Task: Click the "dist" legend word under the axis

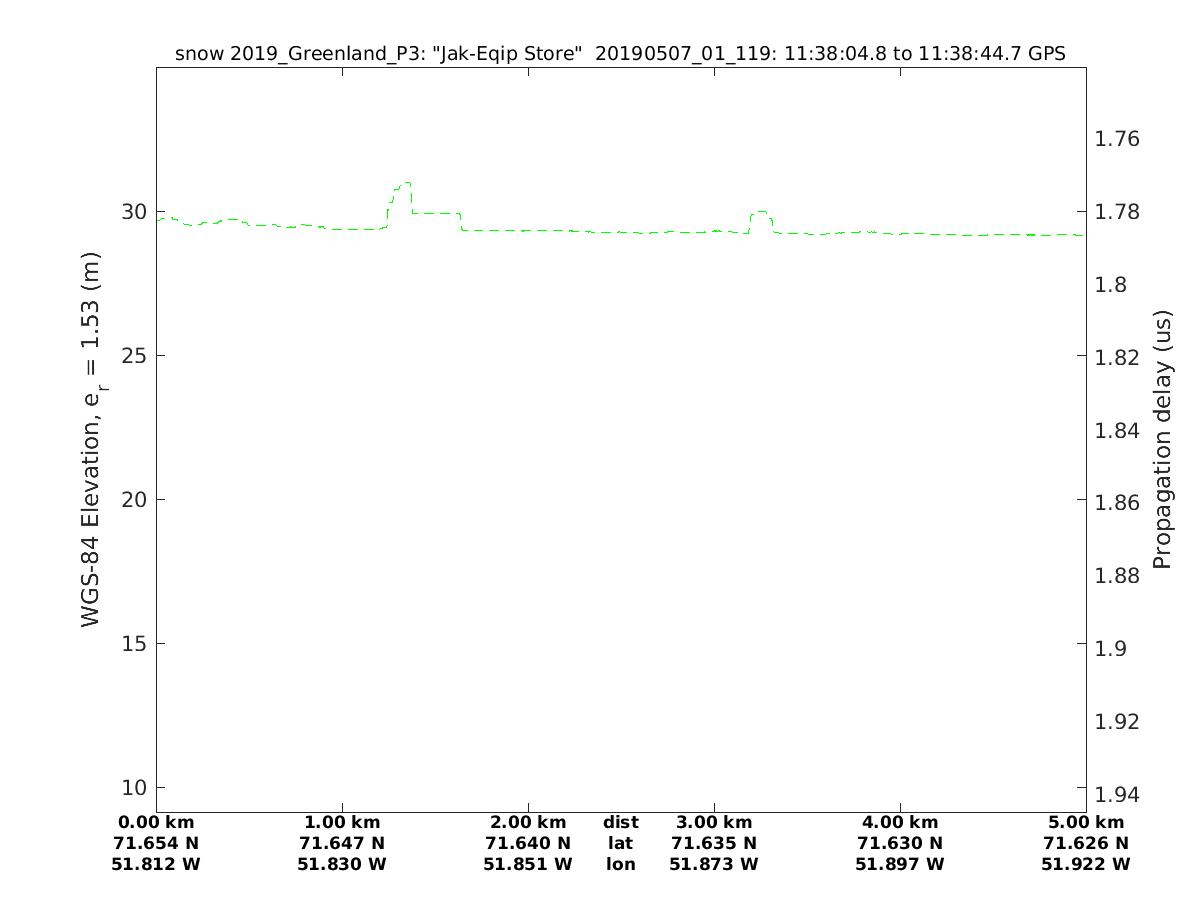Action: pos(620,823)
